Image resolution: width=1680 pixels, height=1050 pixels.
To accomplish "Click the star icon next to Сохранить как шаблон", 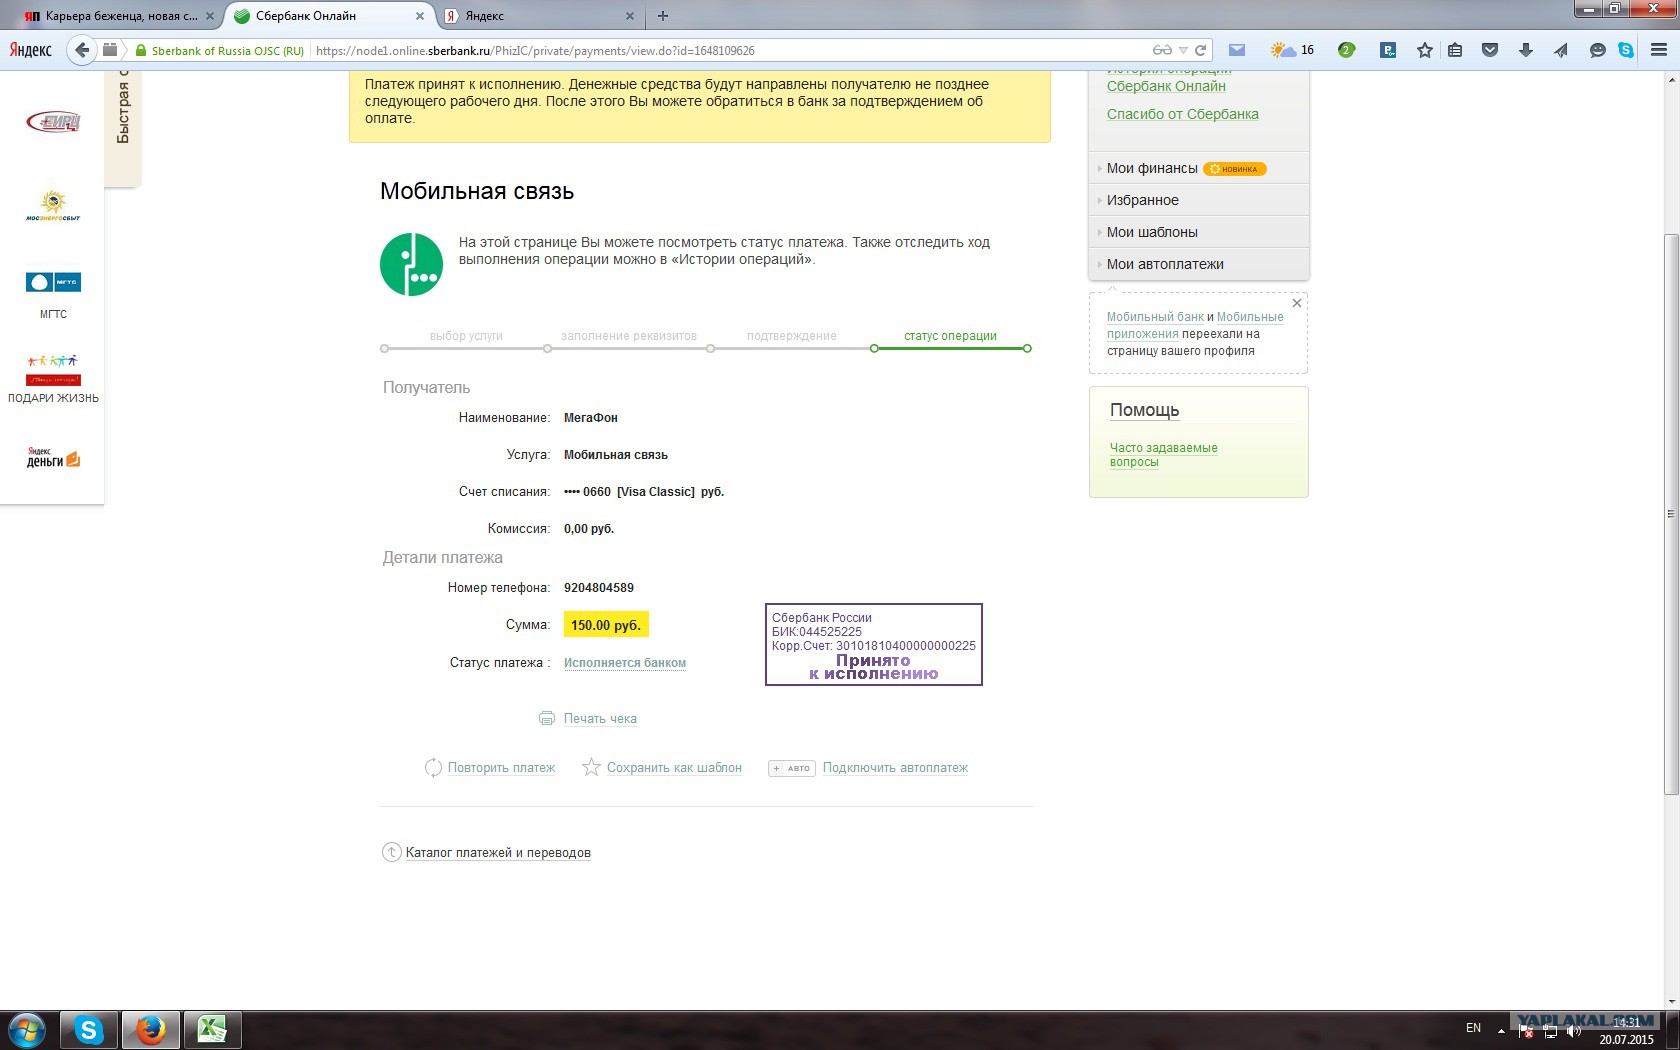I will coord(591,767).
